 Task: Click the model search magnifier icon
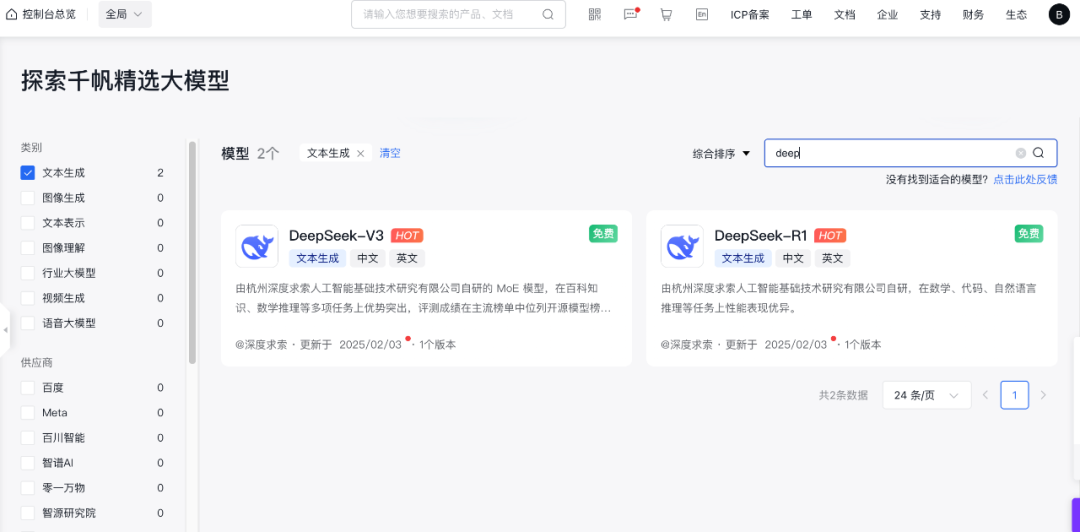tap(1039, 153)
